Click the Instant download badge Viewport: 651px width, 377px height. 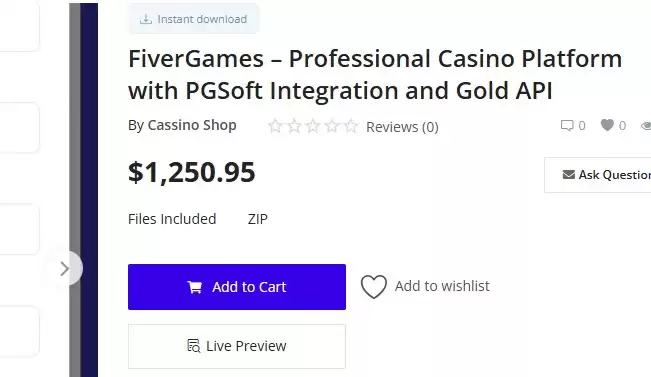coord(193,19)
